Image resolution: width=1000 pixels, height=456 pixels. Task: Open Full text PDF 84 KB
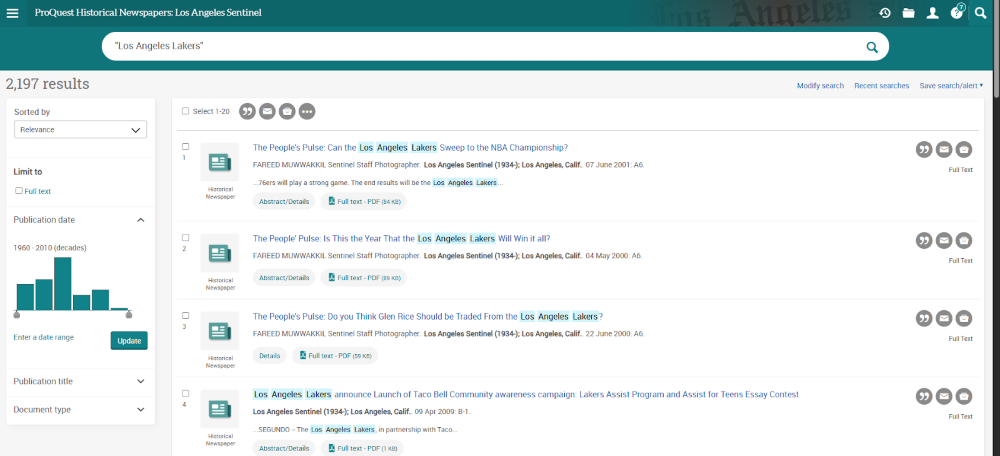[x=364, y=202]
